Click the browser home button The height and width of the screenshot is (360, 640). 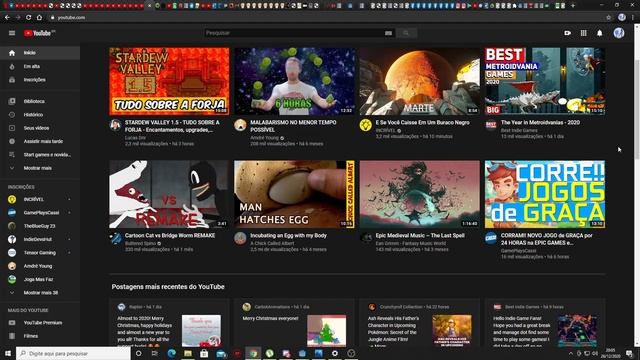tap(39, 18)
